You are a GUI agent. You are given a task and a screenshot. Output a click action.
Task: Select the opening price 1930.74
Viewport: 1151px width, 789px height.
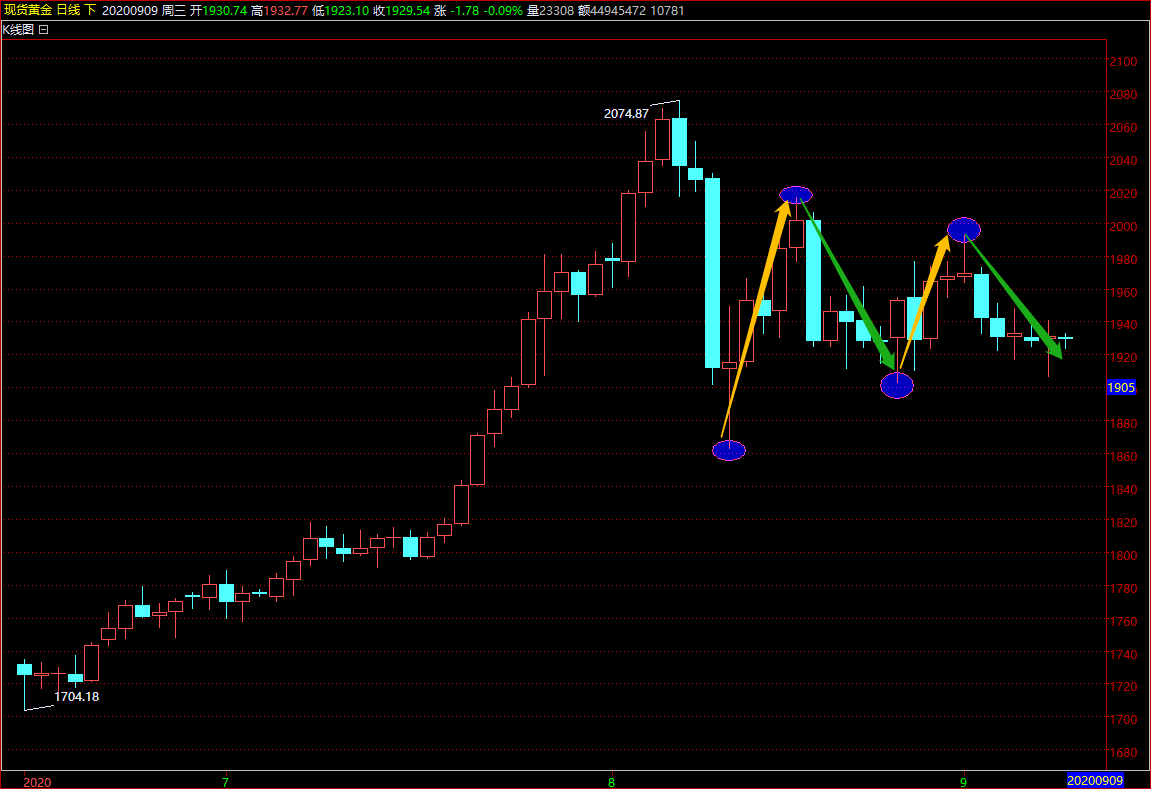click(225, 11)
